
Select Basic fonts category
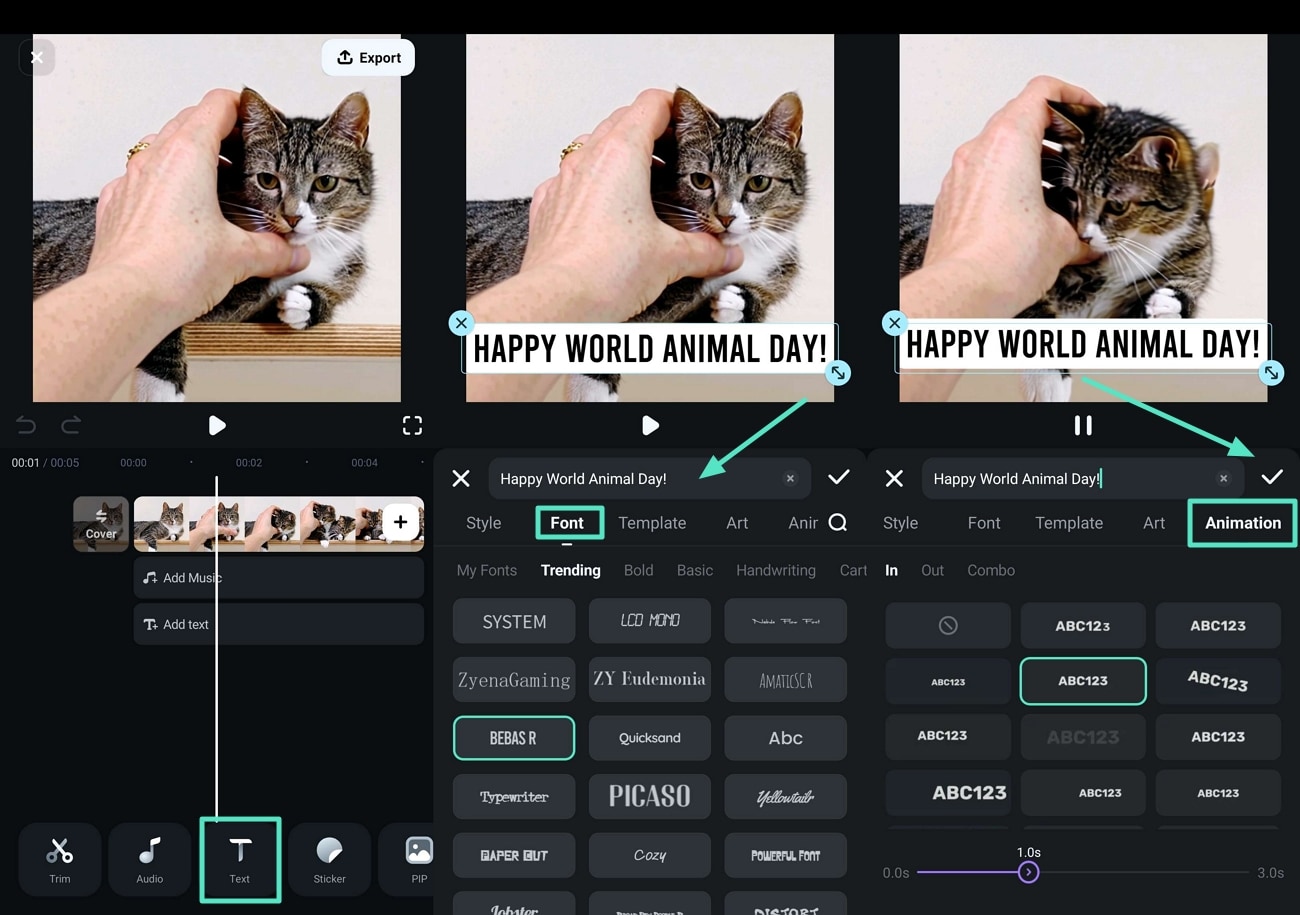click(x=695, y=570)
